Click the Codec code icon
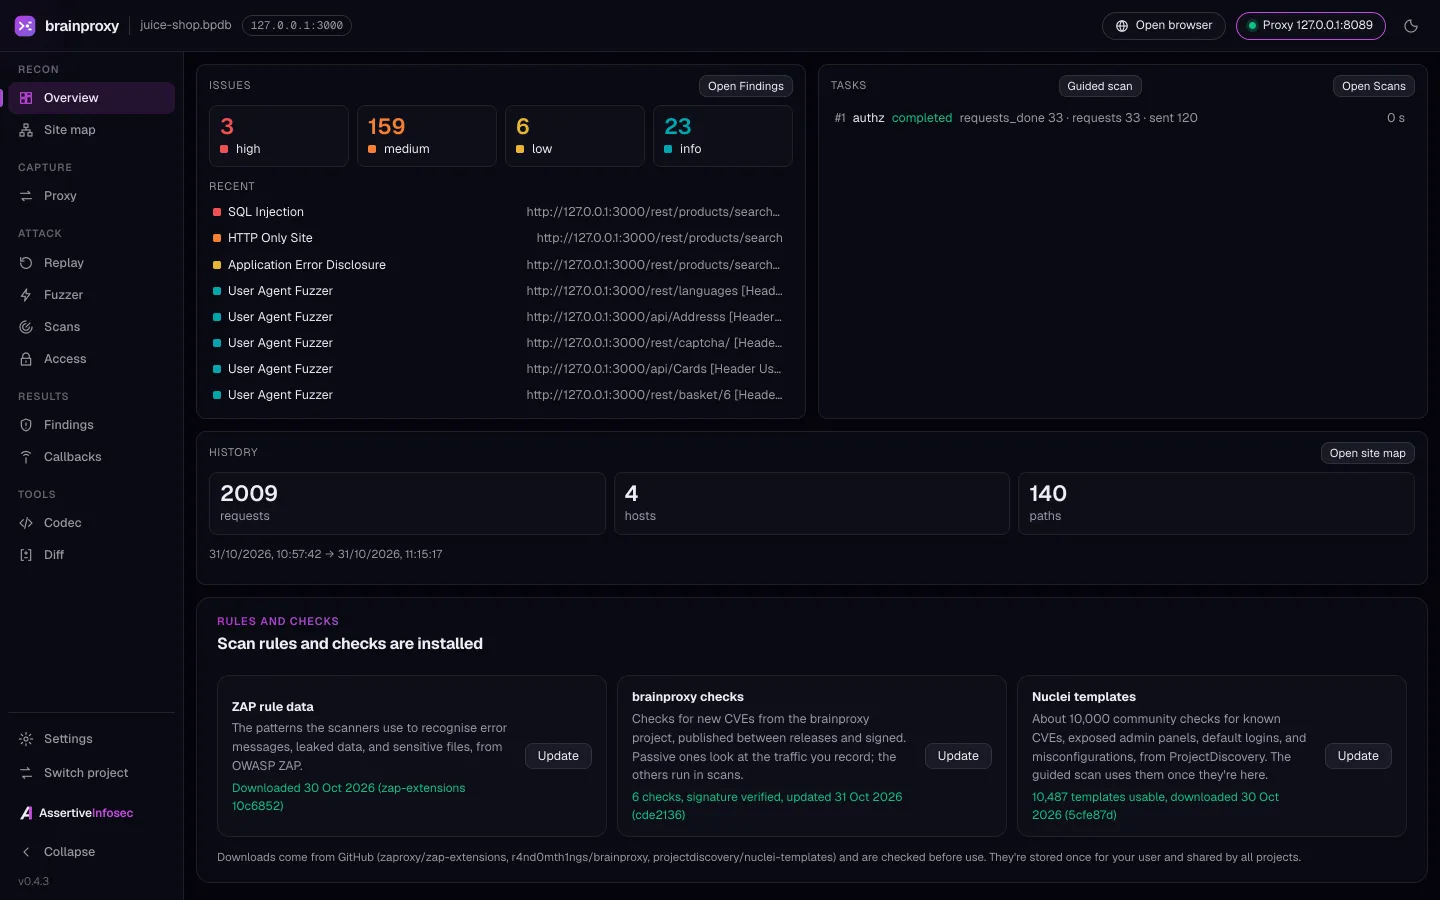1440x900 pixels. point(26,523)
